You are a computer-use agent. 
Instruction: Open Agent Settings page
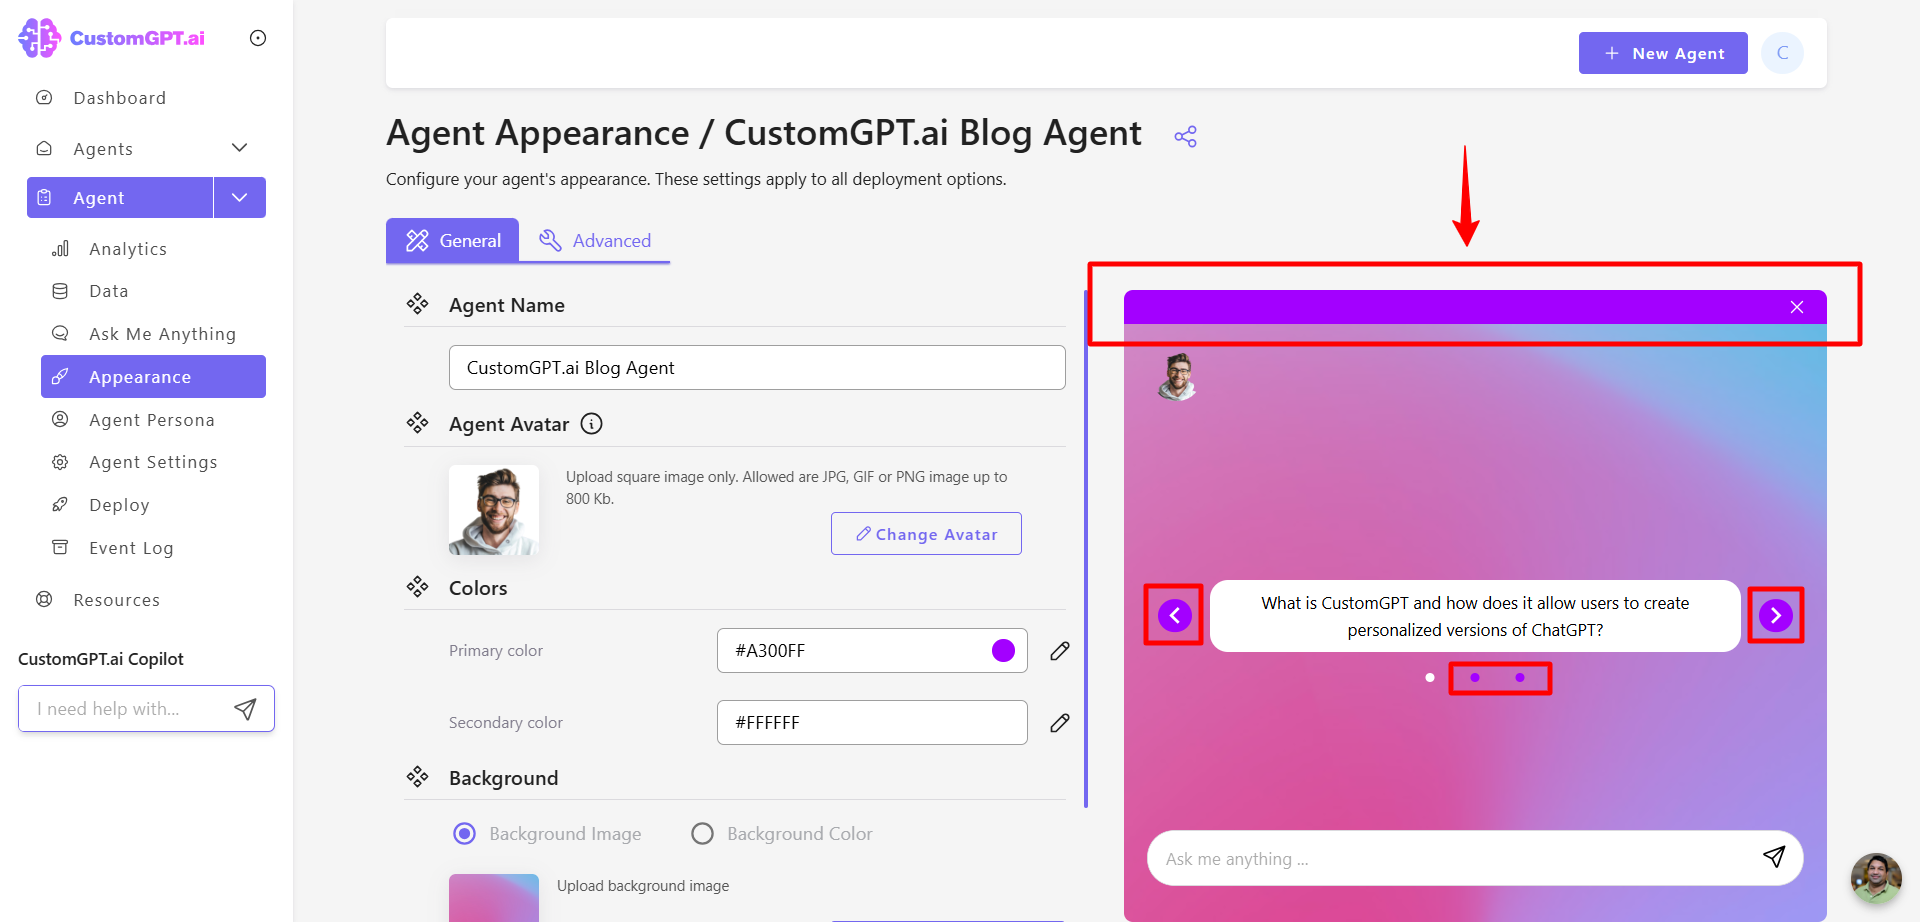click(153, 462)
